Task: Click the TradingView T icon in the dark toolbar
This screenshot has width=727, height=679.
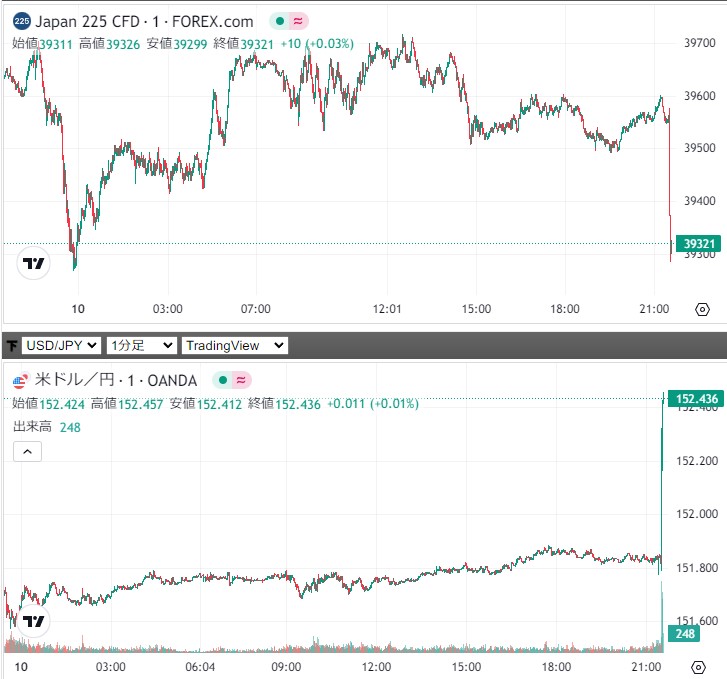Action: click(12, 346)
